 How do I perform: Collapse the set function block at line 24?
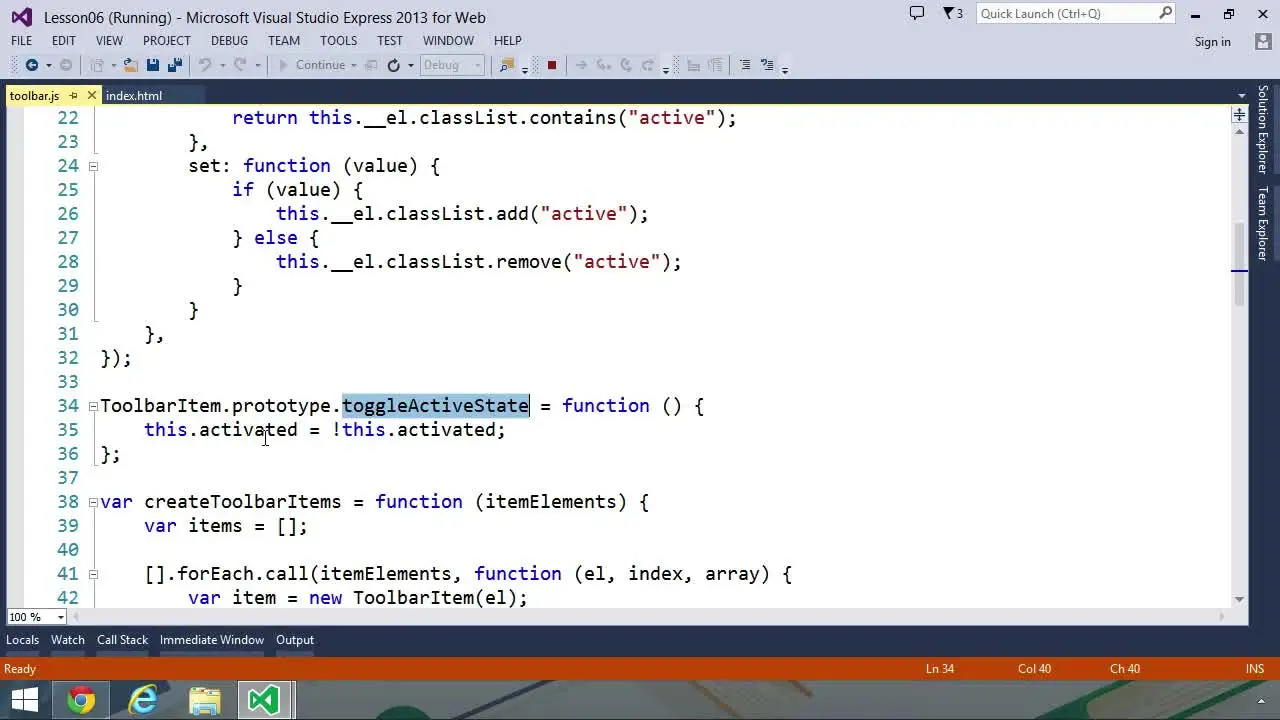93,166
